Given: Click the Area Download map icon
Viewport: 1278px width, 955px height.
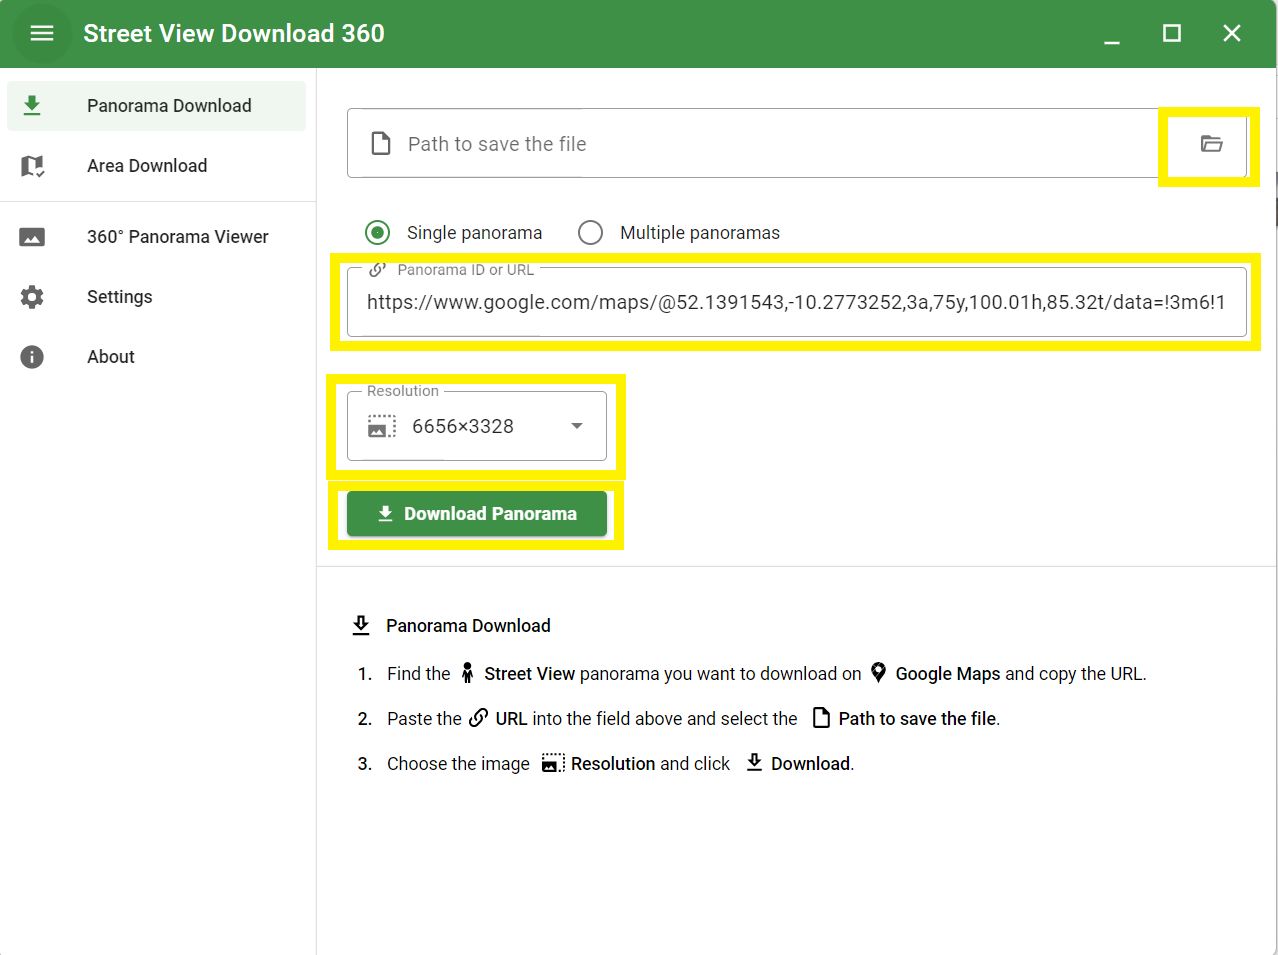Looking at the screenshot, I should [x=32, y=166].
